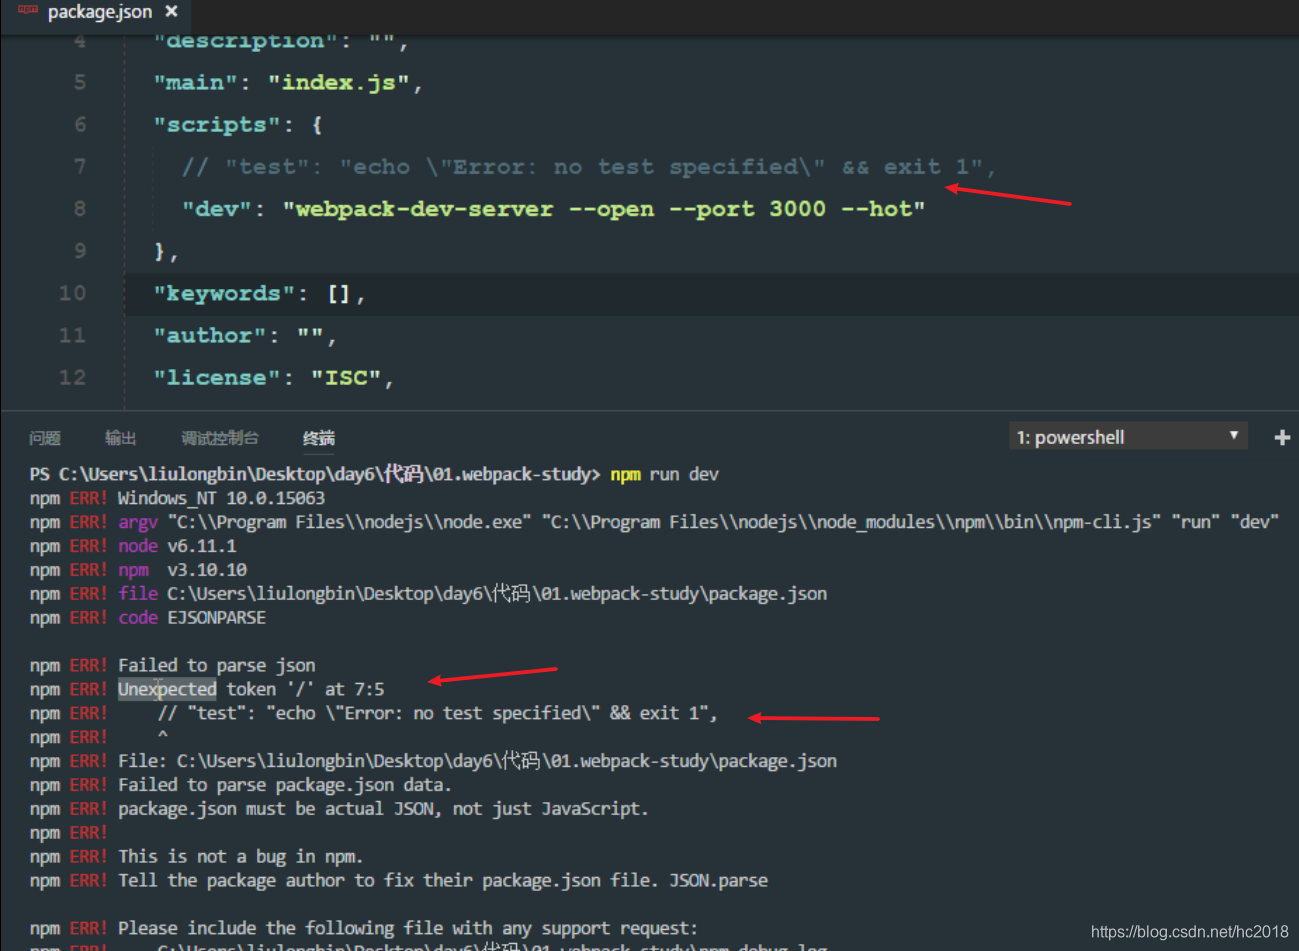Click 'This is not a bug in npm.' line
This screenshot has width=1299, height=951.
click(x=240, y=857)
